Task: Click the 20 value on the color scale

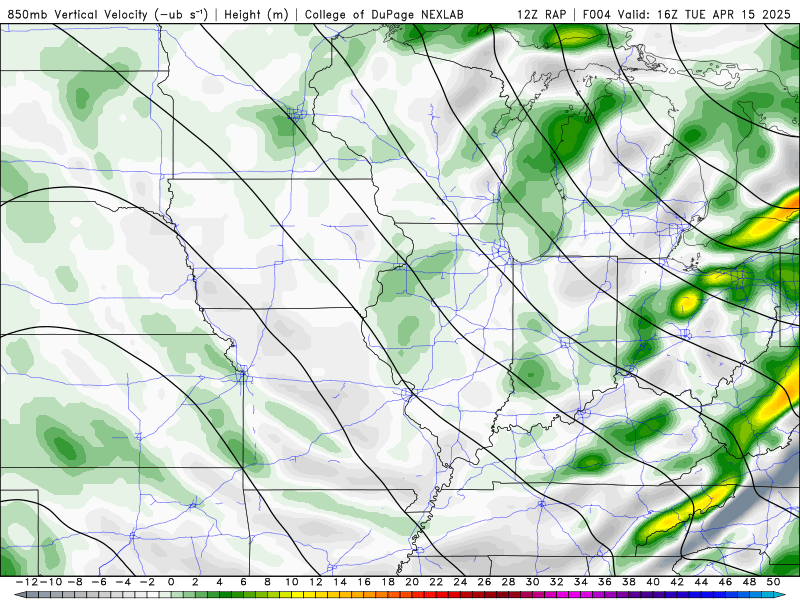Action: click(x=412, y=582)
